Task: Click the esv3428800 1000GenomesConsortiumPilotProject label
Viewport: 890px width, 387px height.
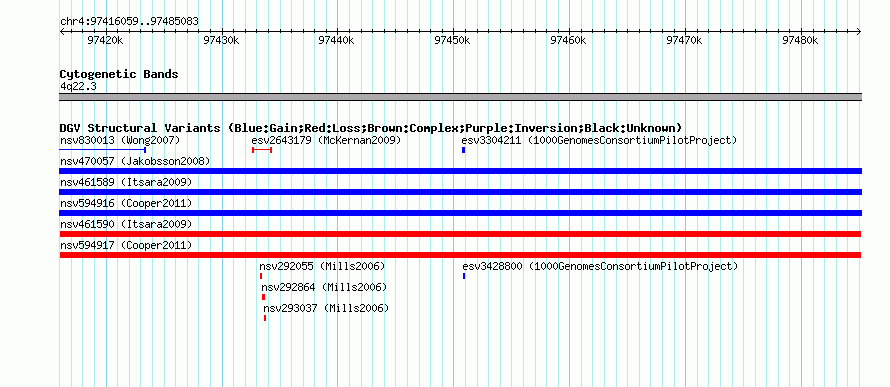Action: pyautogui.click(x=601, y=266)
